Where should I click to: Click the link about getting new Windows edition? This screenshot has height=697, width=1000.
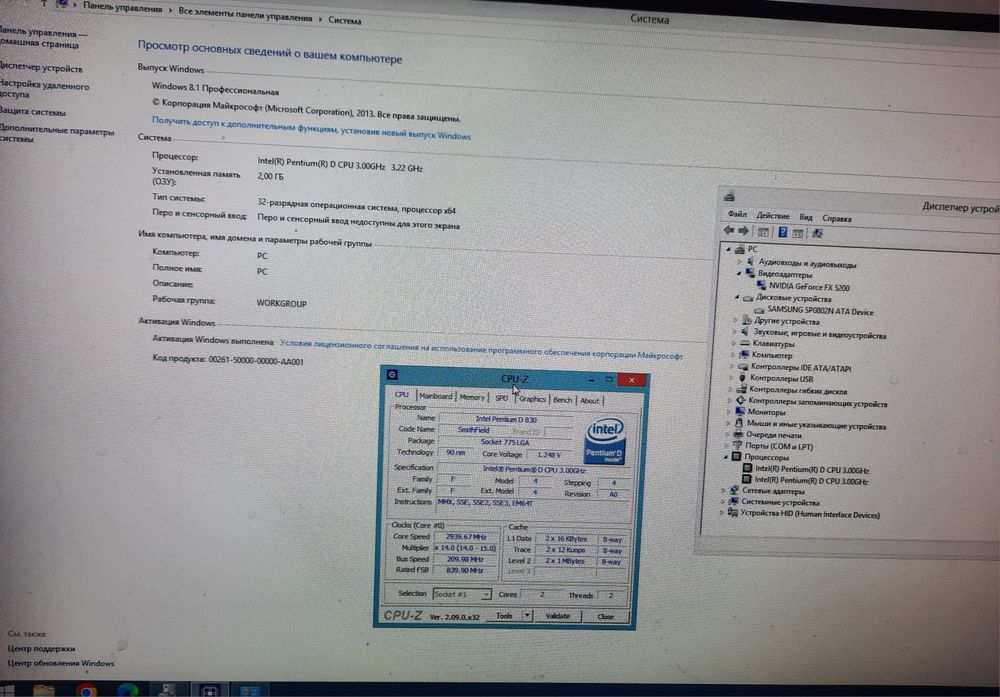point(311,129)
